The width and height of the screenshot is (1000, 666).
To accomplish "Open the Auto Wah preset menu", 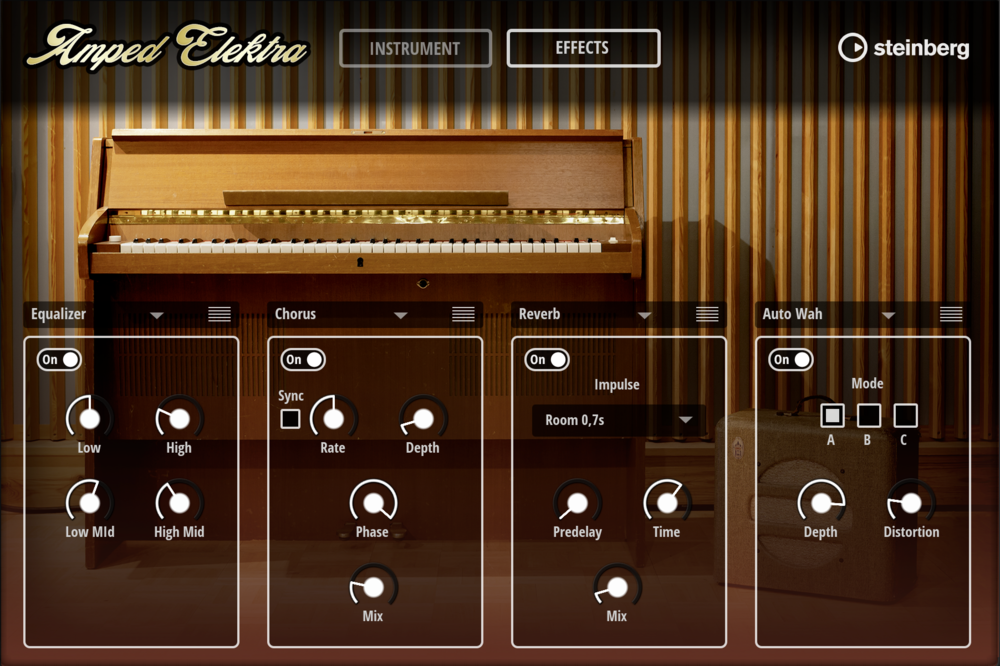I will 949,313.
